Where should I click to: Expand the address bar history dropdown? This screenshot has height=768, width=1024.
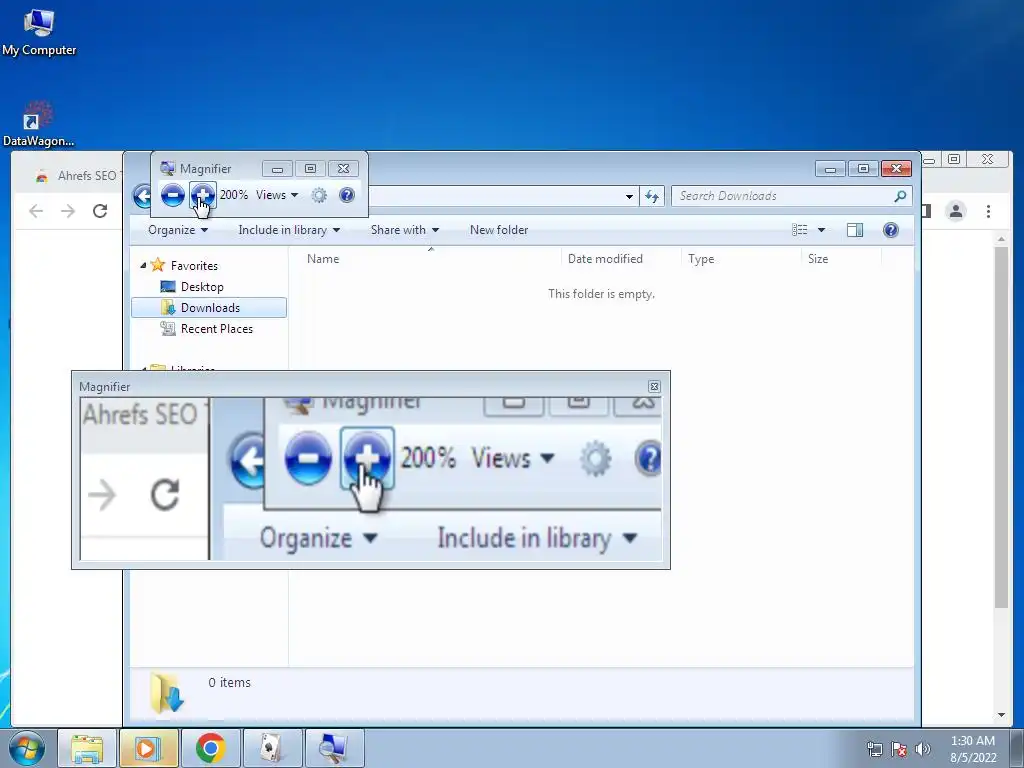629,196
